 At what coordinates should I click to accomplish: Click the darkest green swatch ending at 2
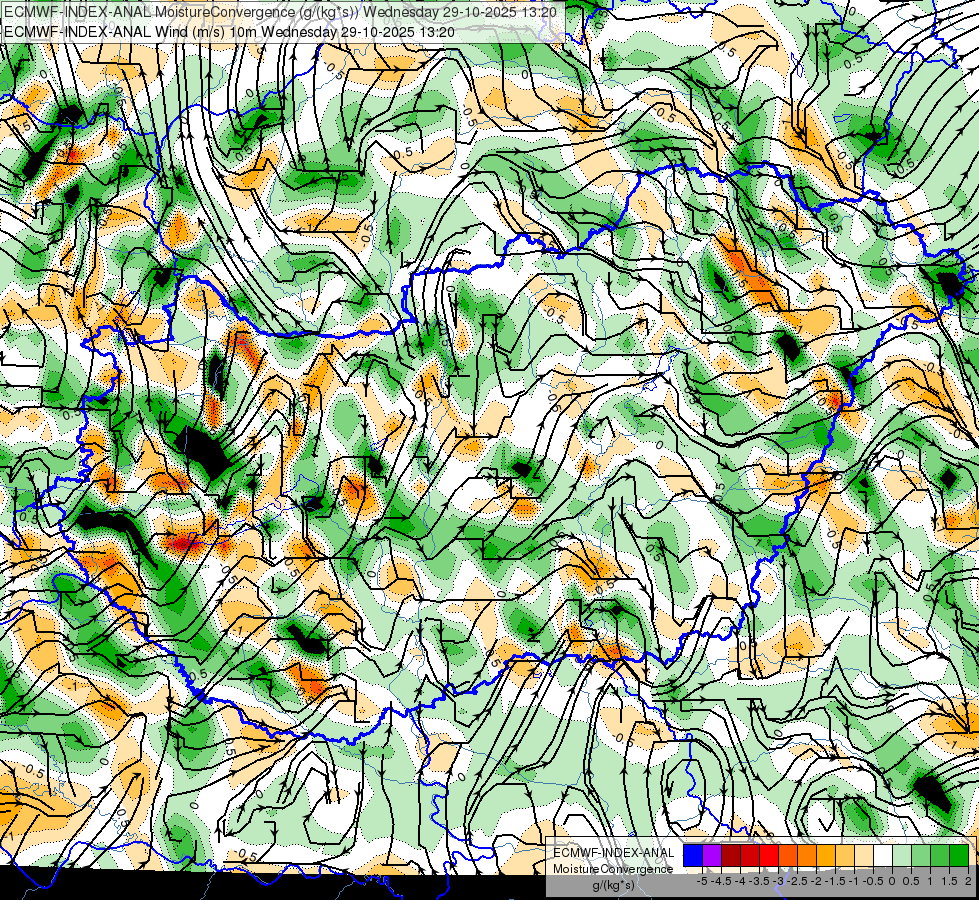(x=959, y=855)
